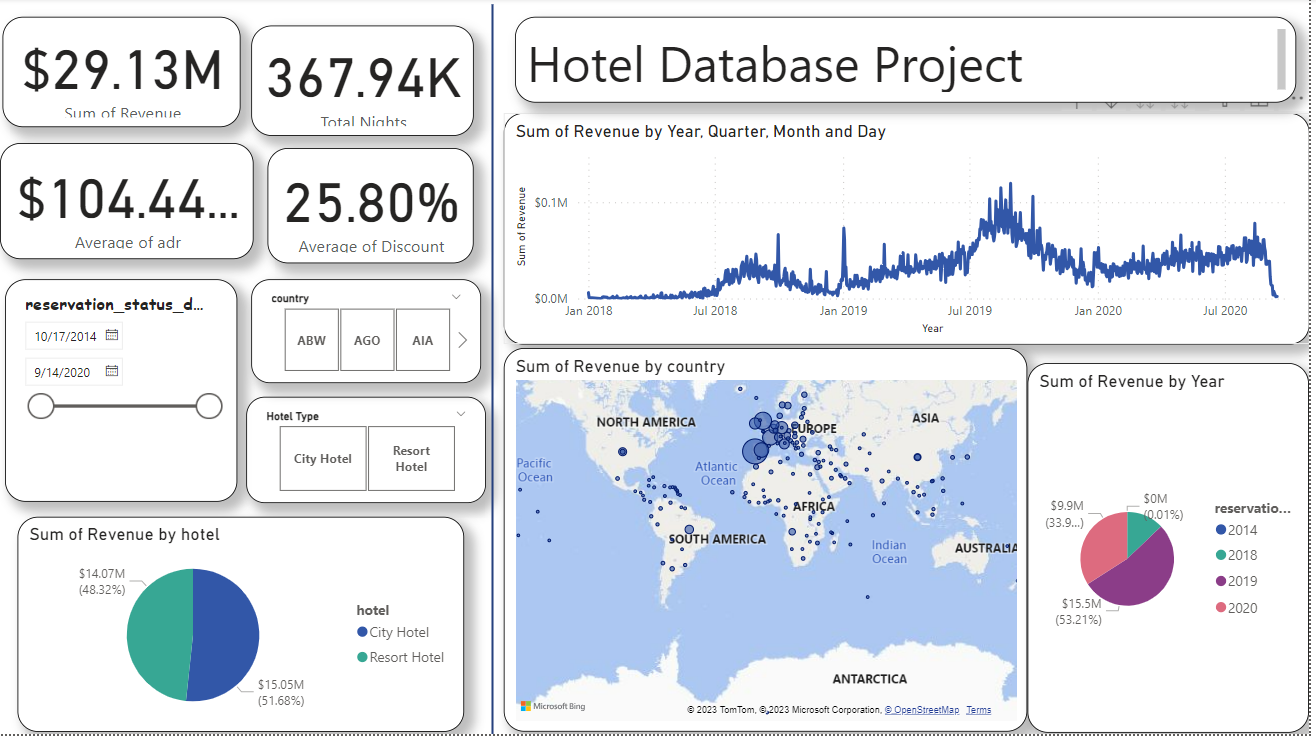This screenshot has height=736, width=1316.
Task: Click the Microsoft Bing logo on map
Action: point(553,707)
